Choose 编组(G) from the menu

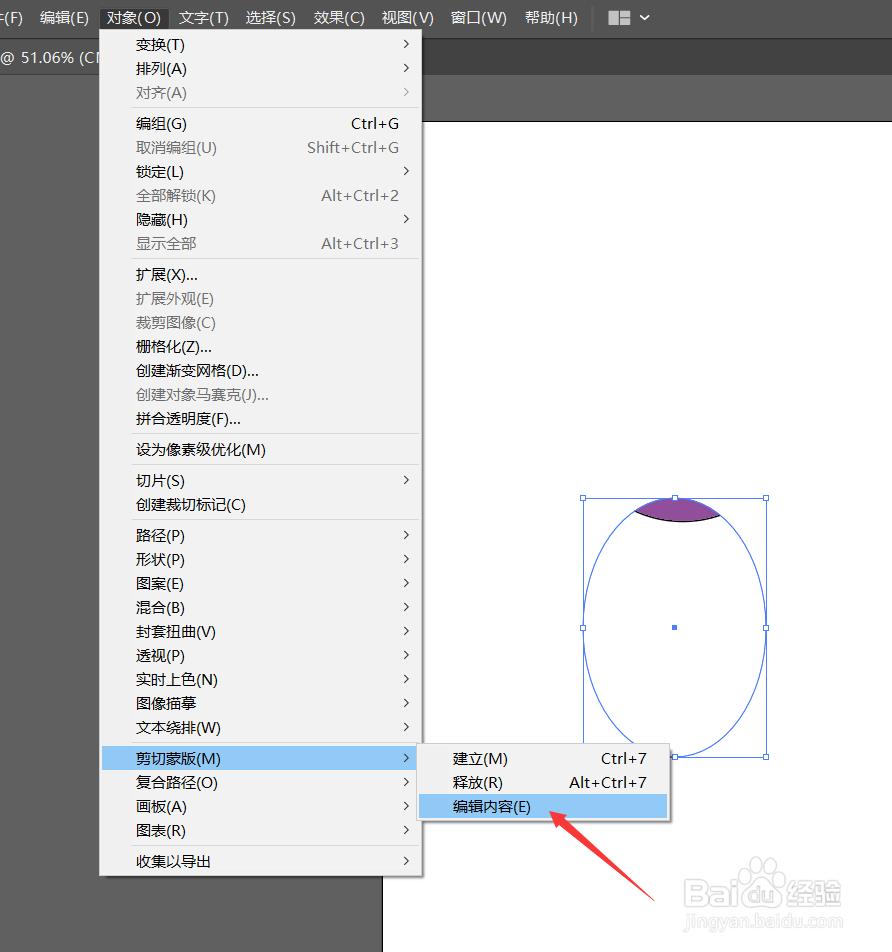point(260,124)
